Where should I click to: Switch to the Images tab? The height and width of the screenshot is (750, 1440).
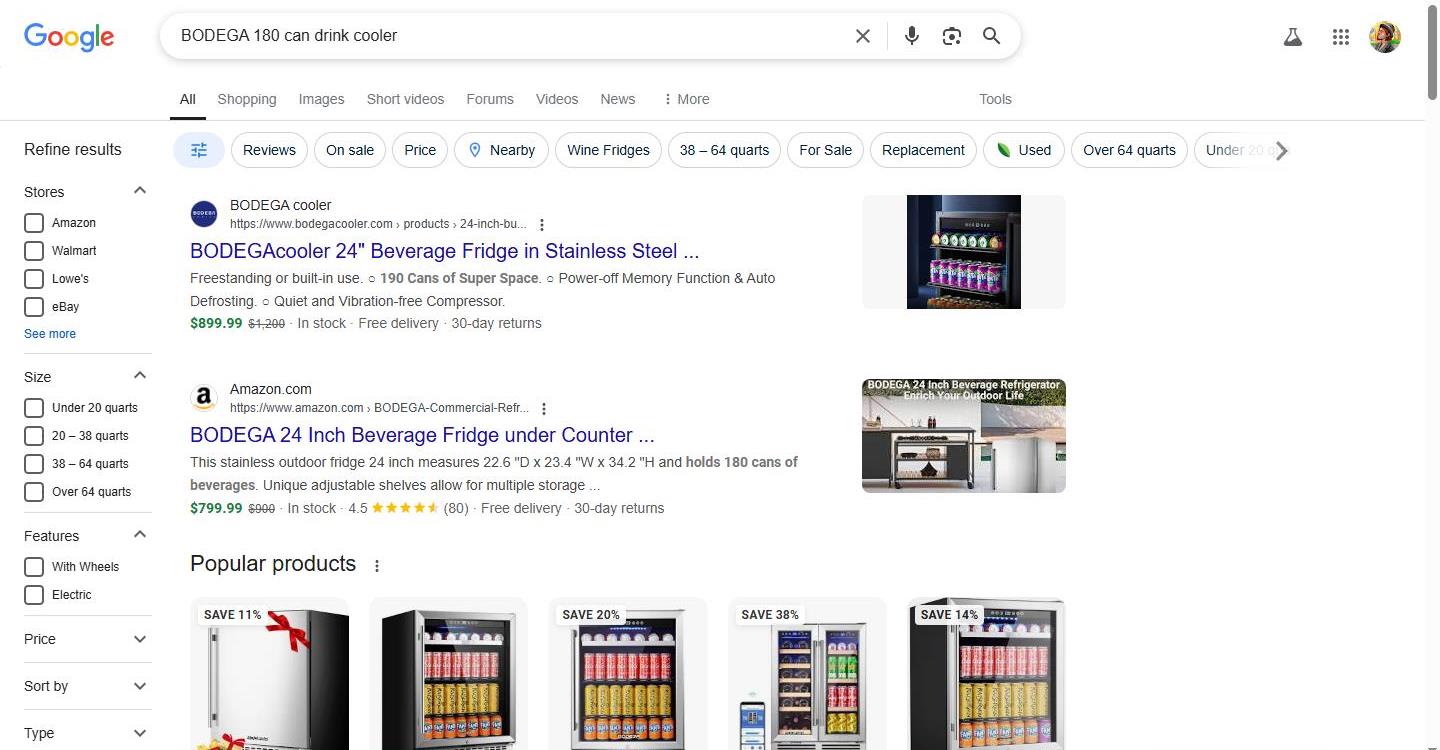(321, 99)
